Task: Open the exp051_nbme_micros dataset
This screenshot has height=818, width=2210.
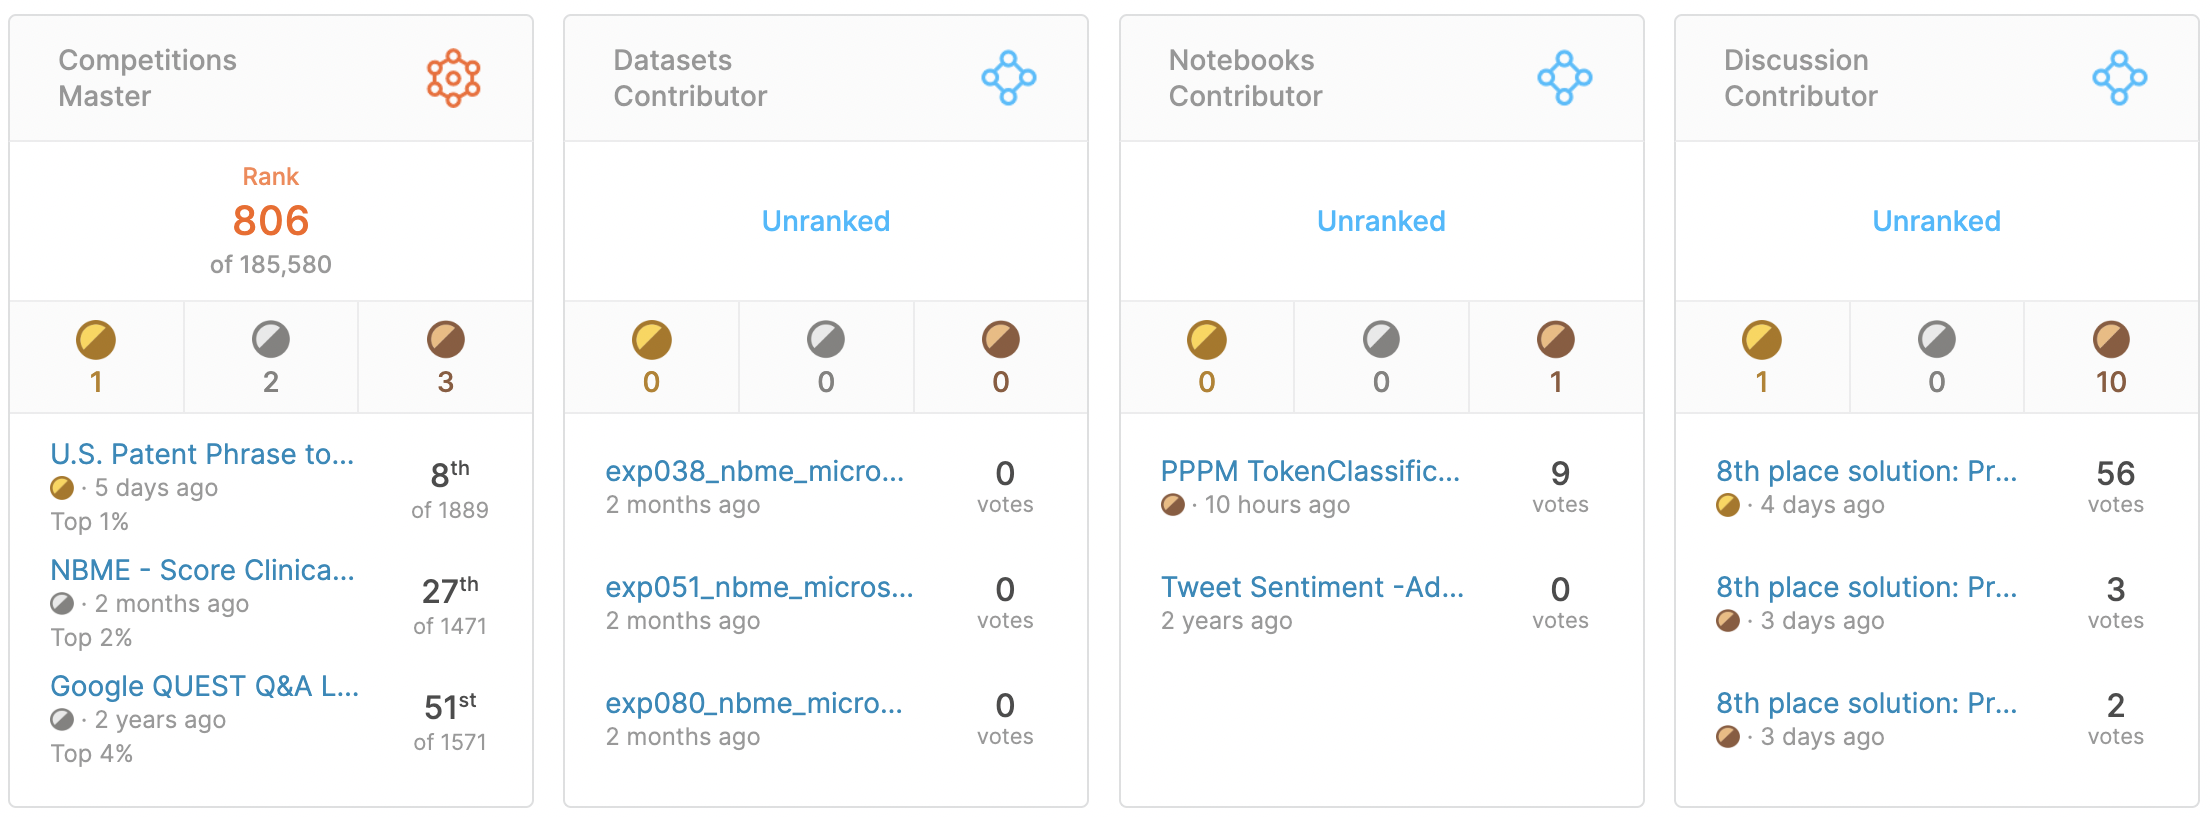Action: tap(759, 588)
